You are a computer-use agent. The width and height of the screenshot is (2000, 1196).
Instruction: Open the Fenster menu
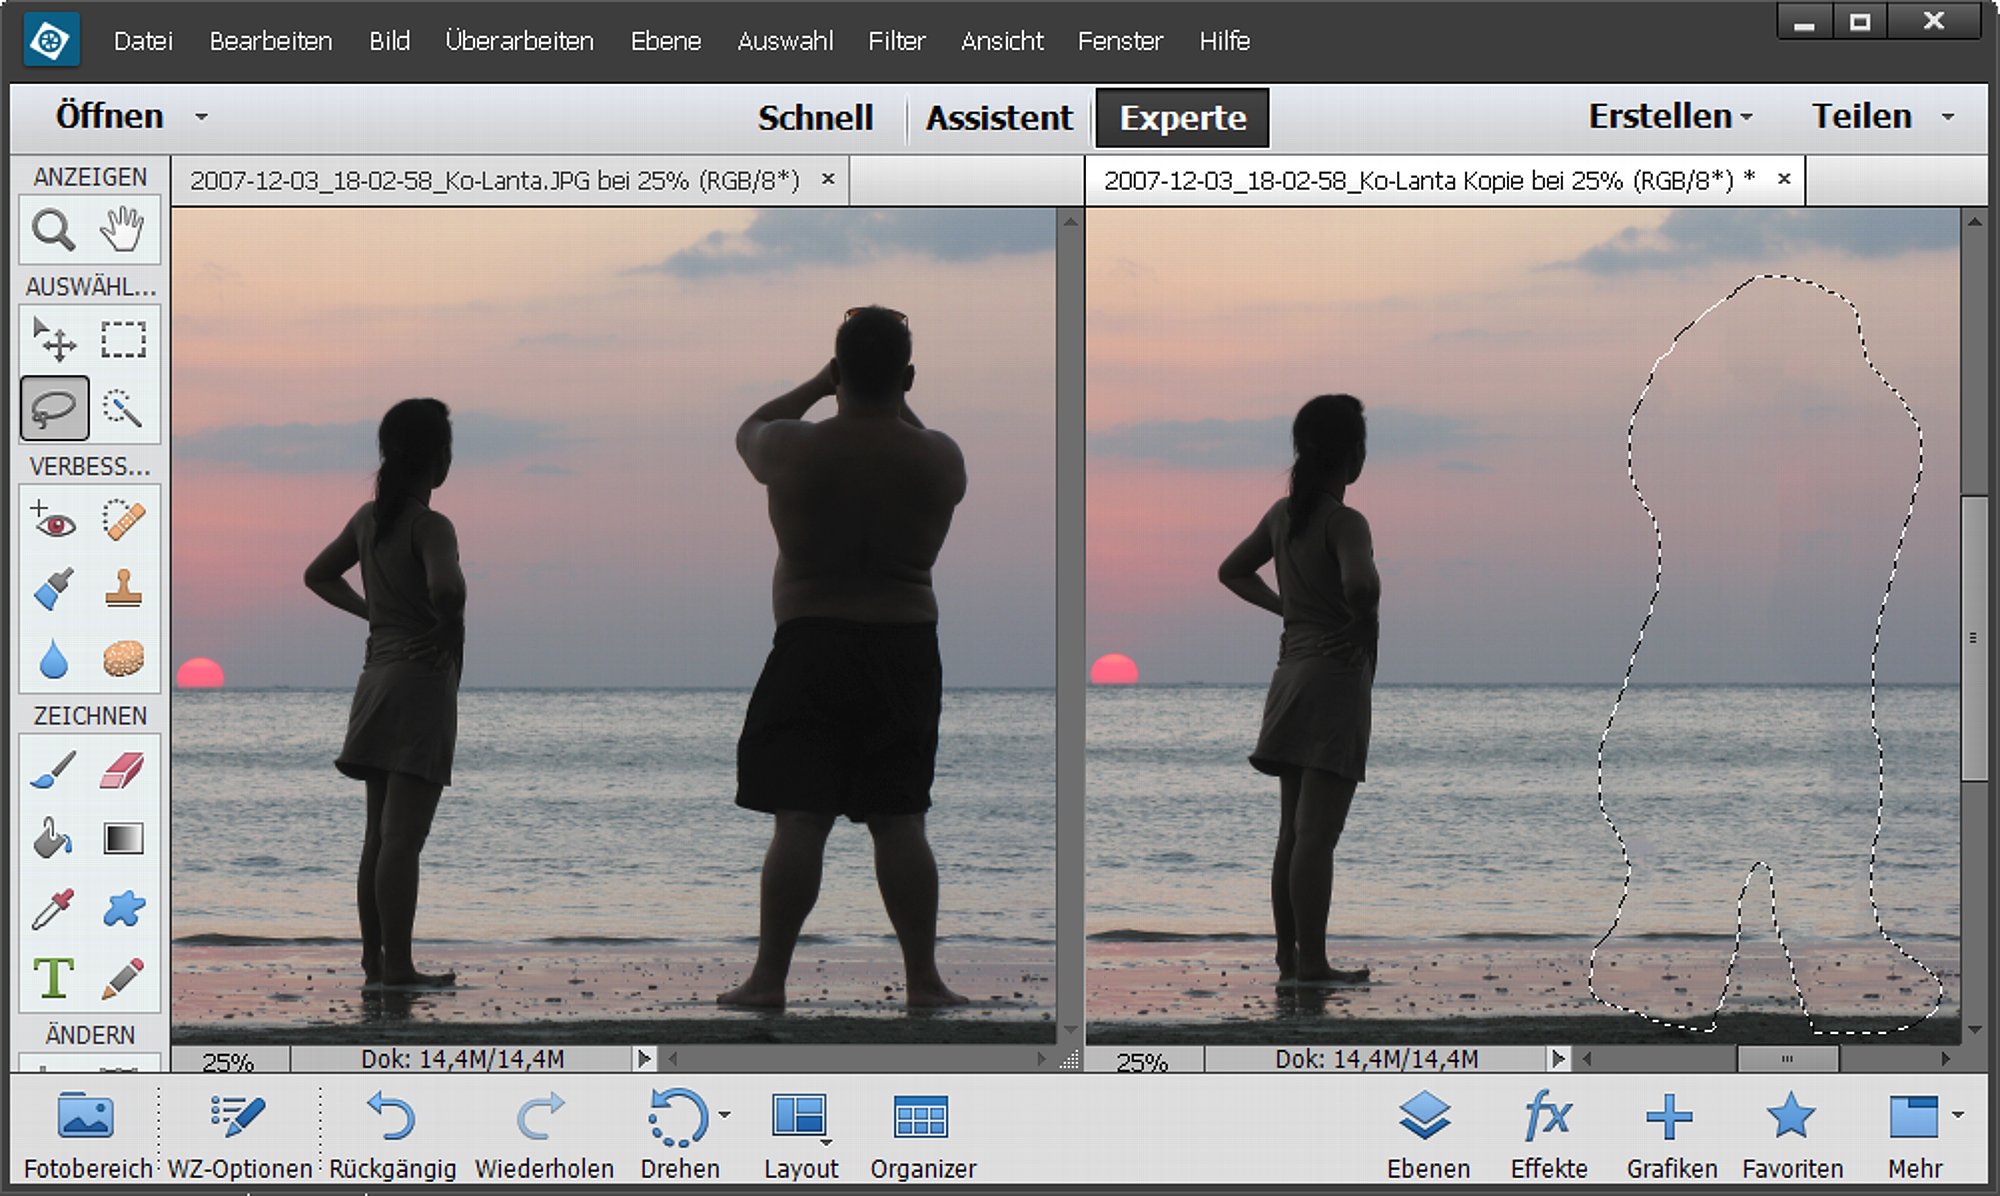point(1120,41)
